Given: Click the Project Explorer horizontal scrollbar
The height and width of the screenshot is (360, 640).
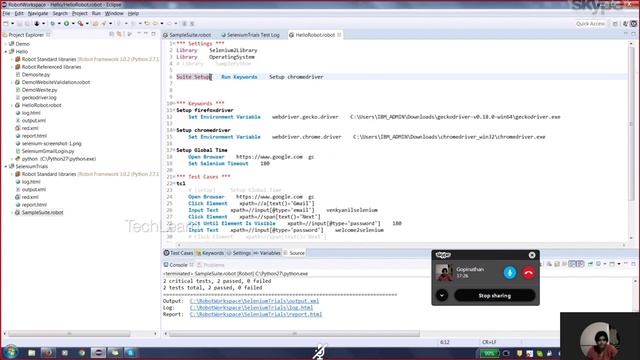Looking at the screenshot, I should click(x=69, y=334).
